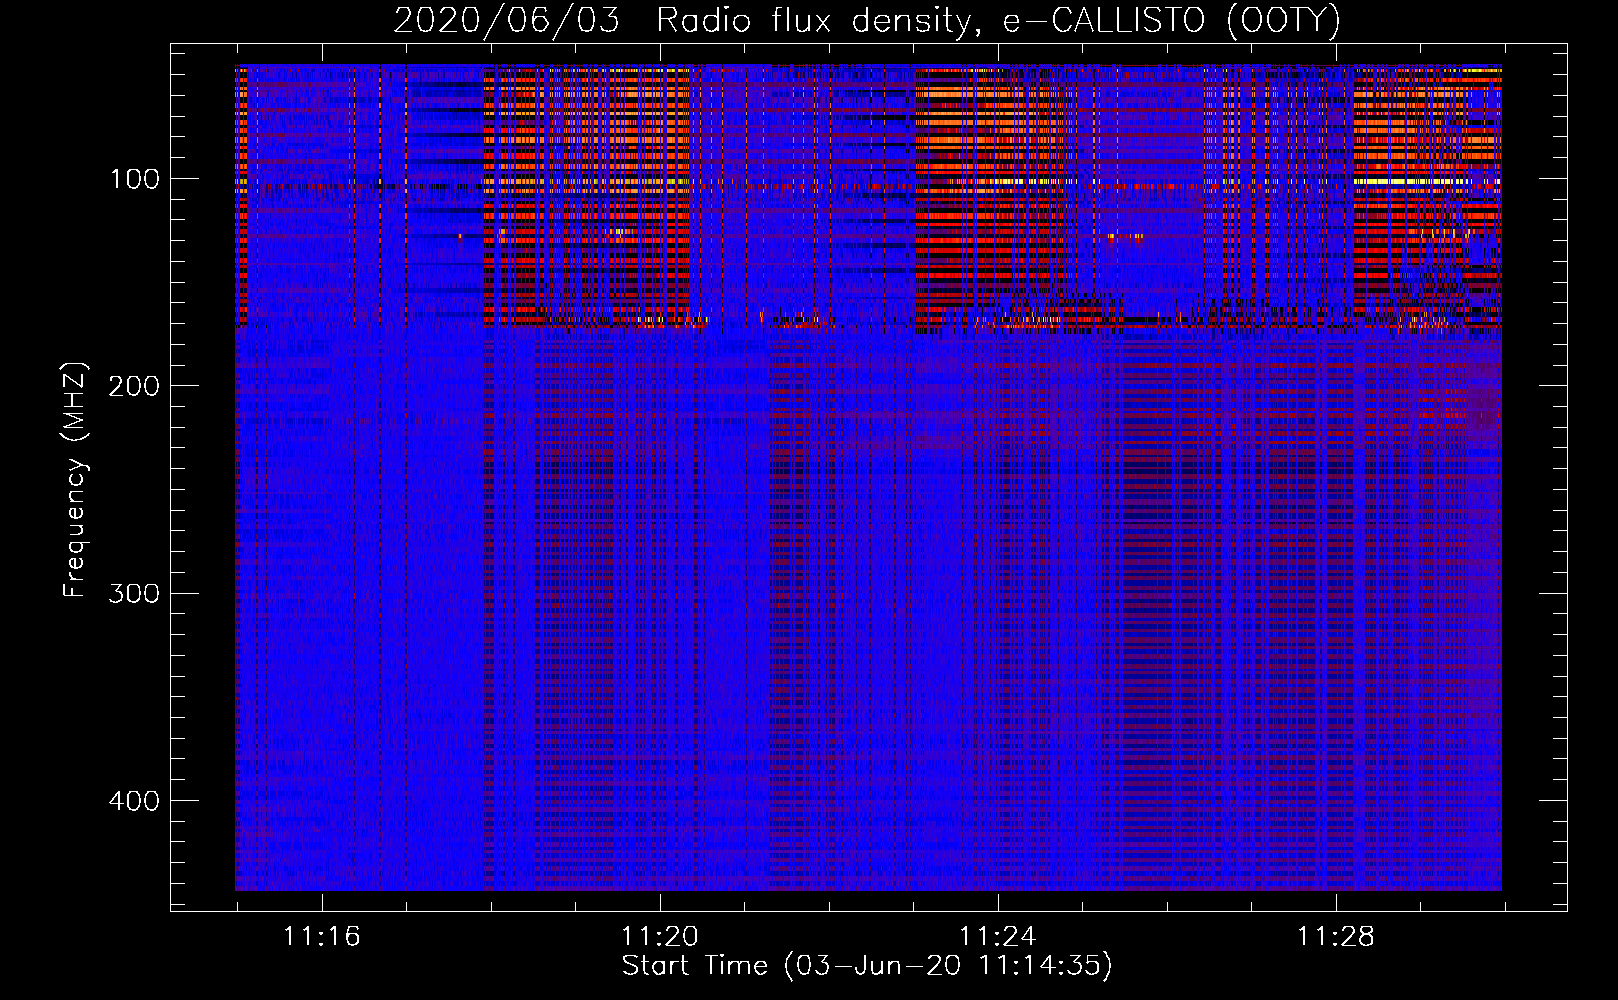Click the '11:20' time tick label
1618x1000 pixels.
(659, 937)
